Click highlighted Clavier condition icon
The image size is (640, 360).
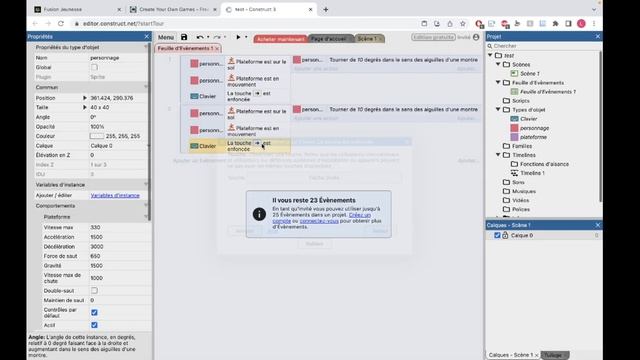tap(194, 146)
